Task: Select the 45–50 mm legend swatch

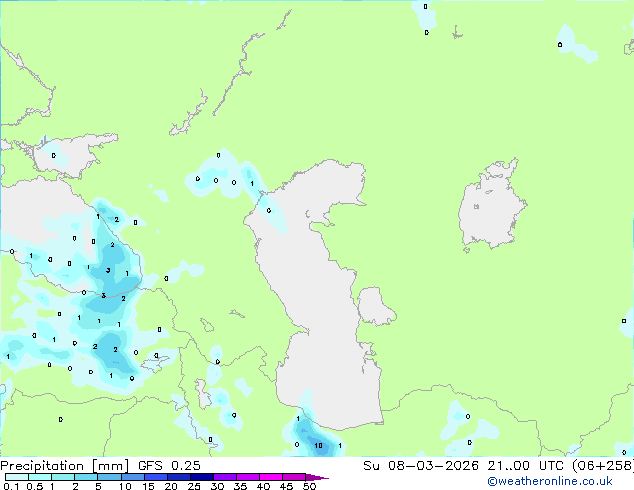Action: (294, 477)
